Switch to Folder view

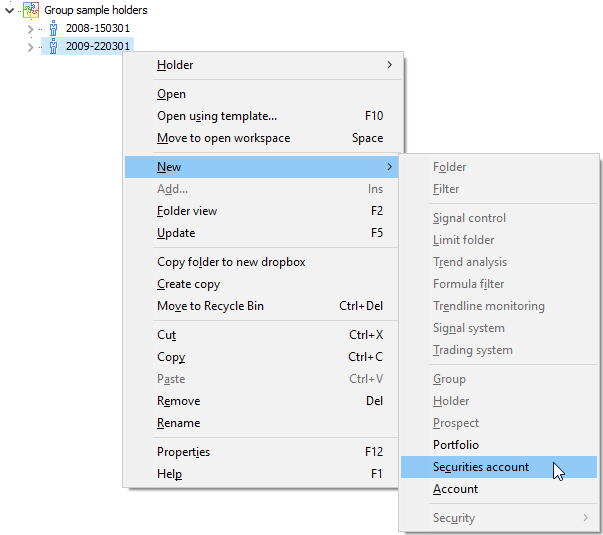coord(187,211)
